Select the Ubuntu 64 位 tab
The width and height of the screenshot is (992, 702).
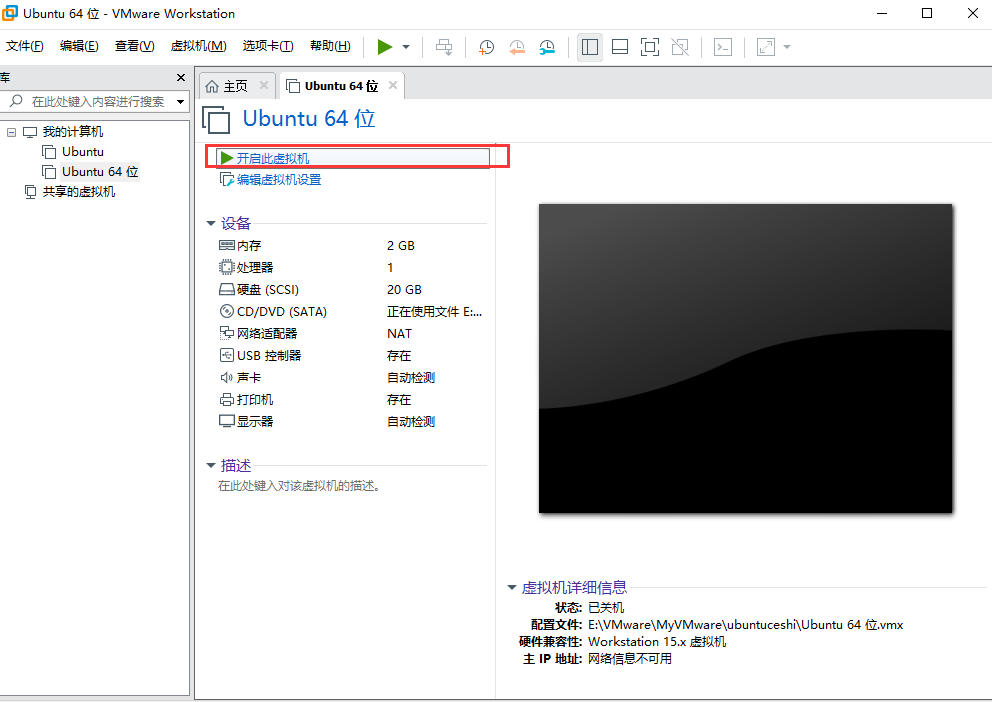[341, 86]
